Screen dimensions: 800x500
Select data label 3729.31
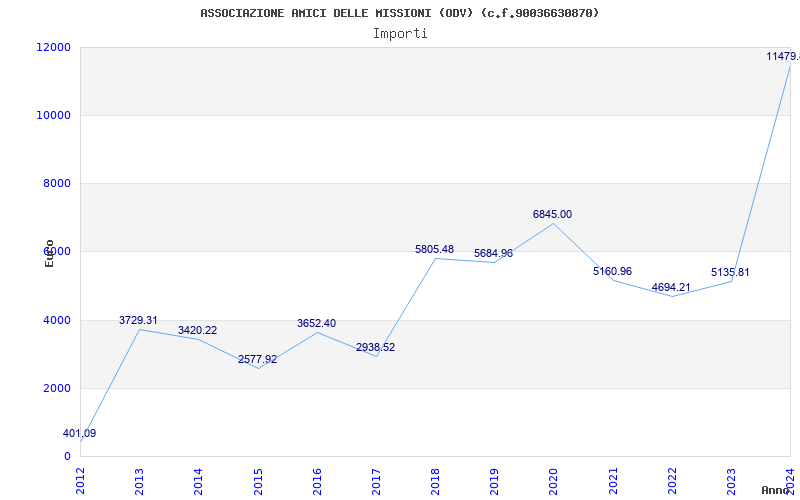coord(138,320)
